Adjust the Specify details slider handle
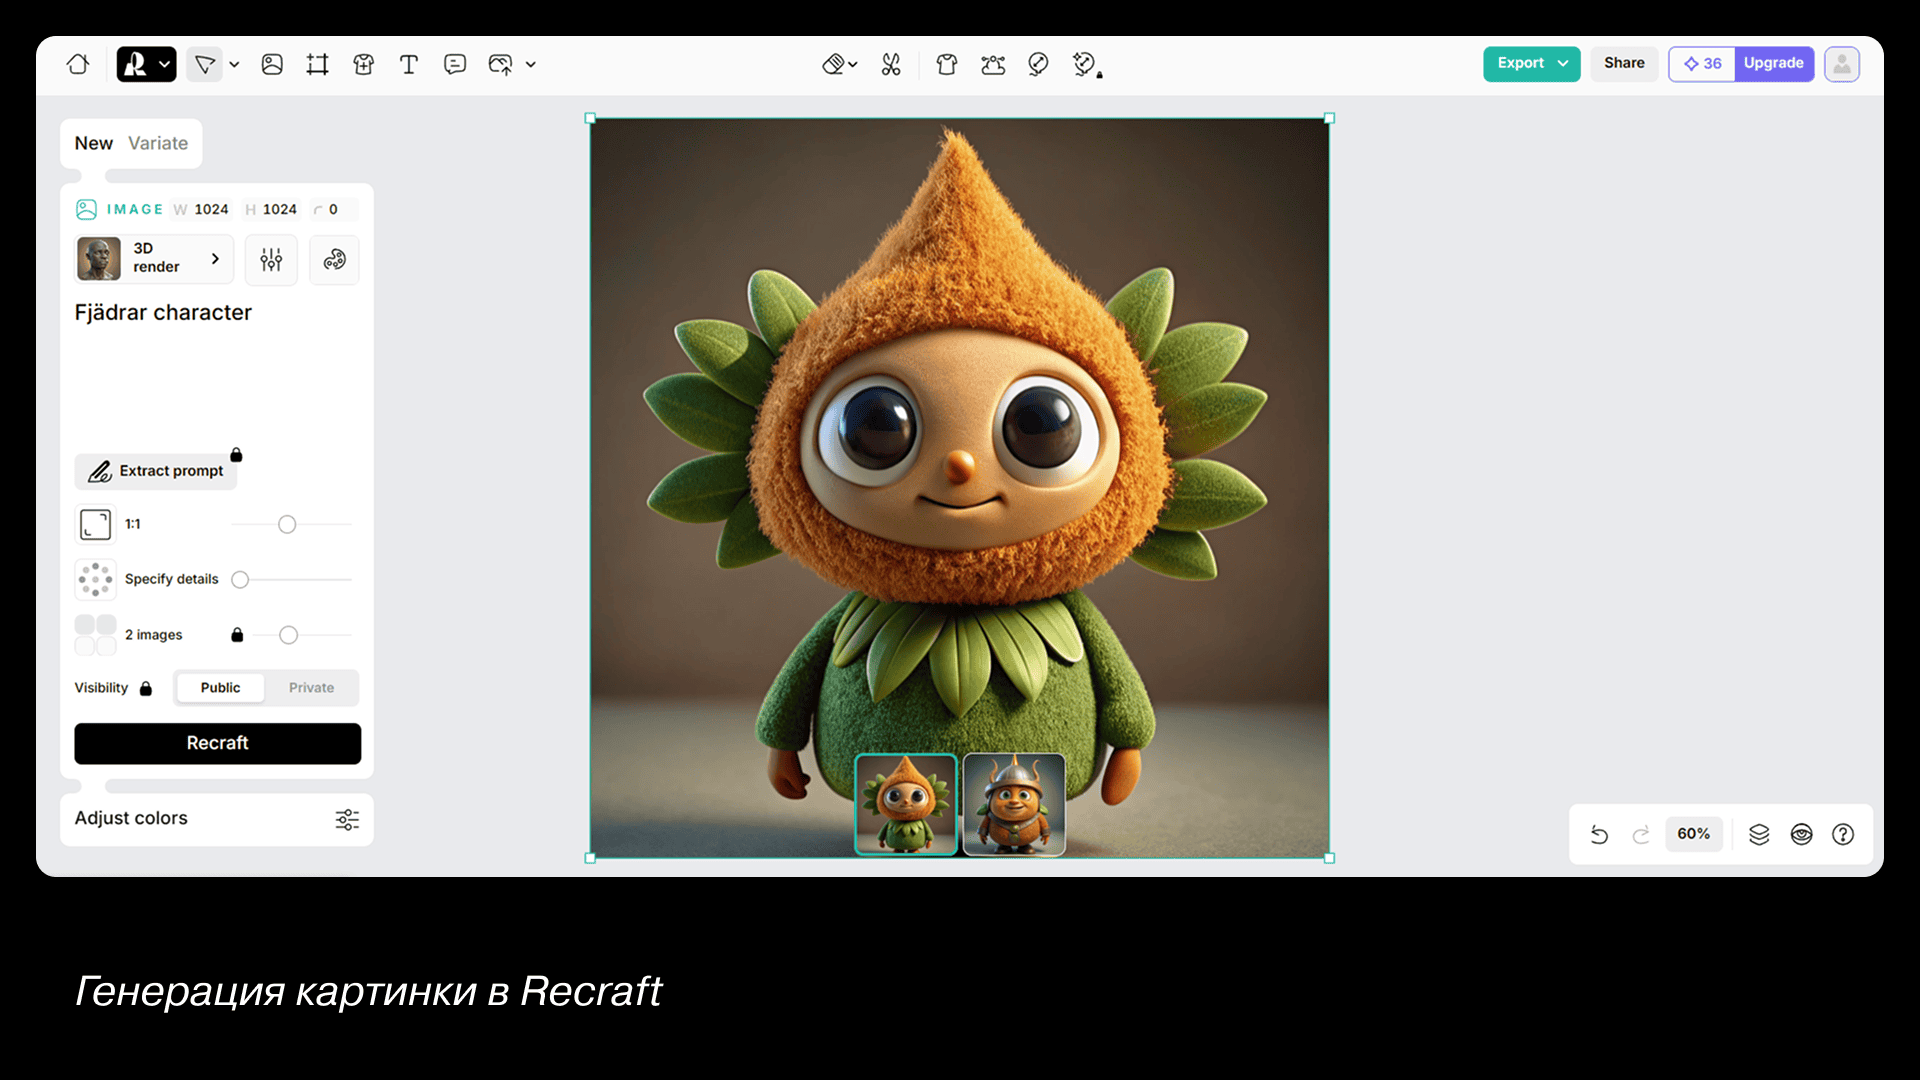Viewport: 1920px width, 1080px height. [240, 579]
